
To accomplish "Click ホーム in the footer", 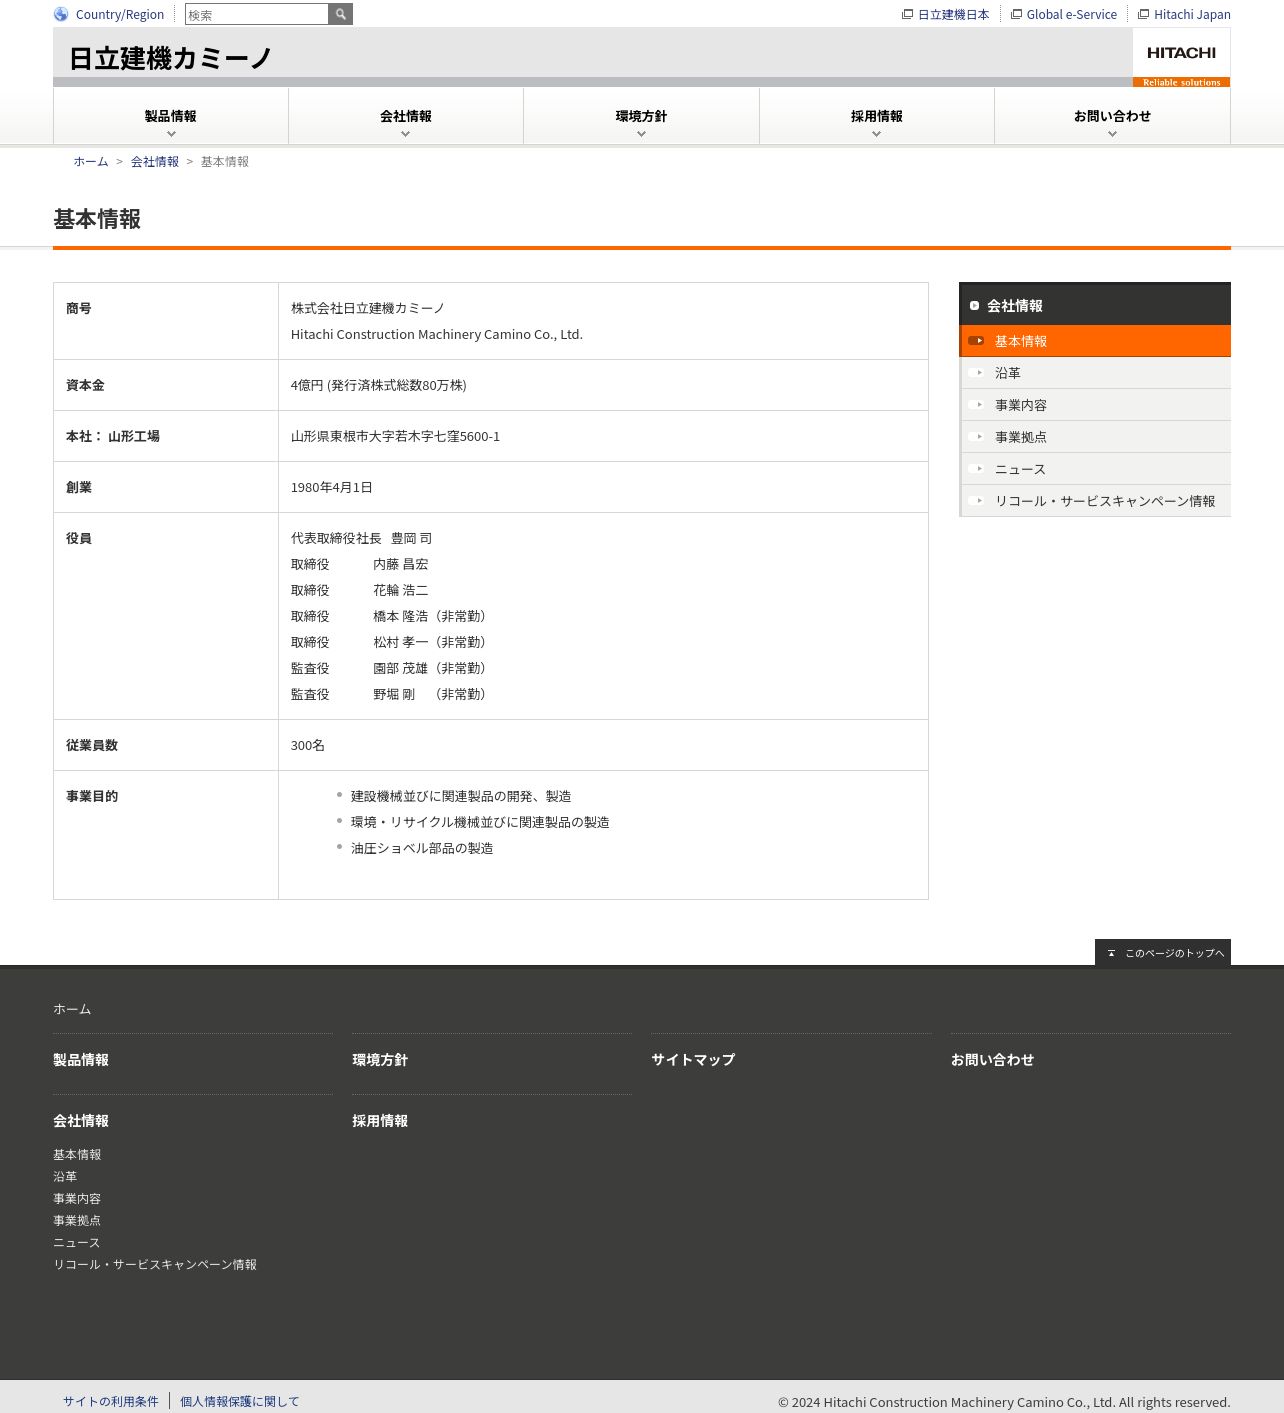I will (72, 1009).
